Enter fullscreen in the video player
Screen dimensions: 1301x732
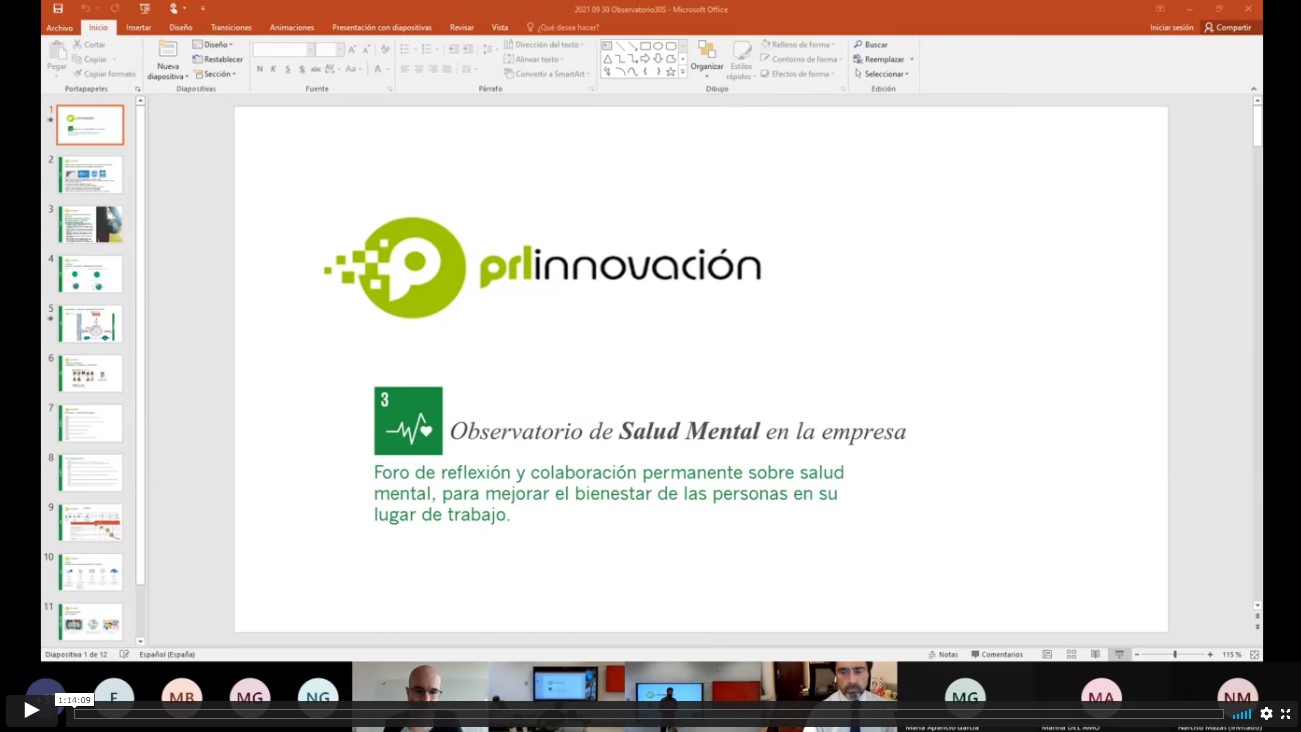1286,714
